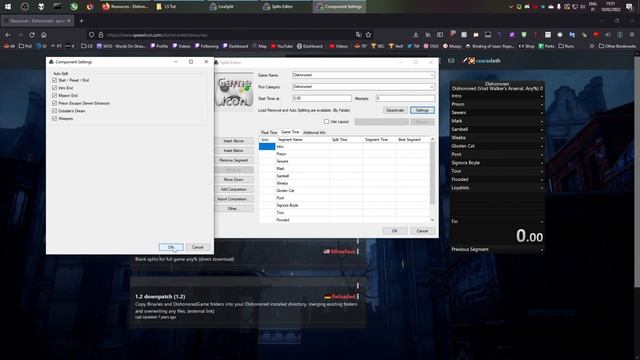This screenshot has width=640, height=360.
Task: Open the Windows Start menu
Action: click(x=8, y=7)
